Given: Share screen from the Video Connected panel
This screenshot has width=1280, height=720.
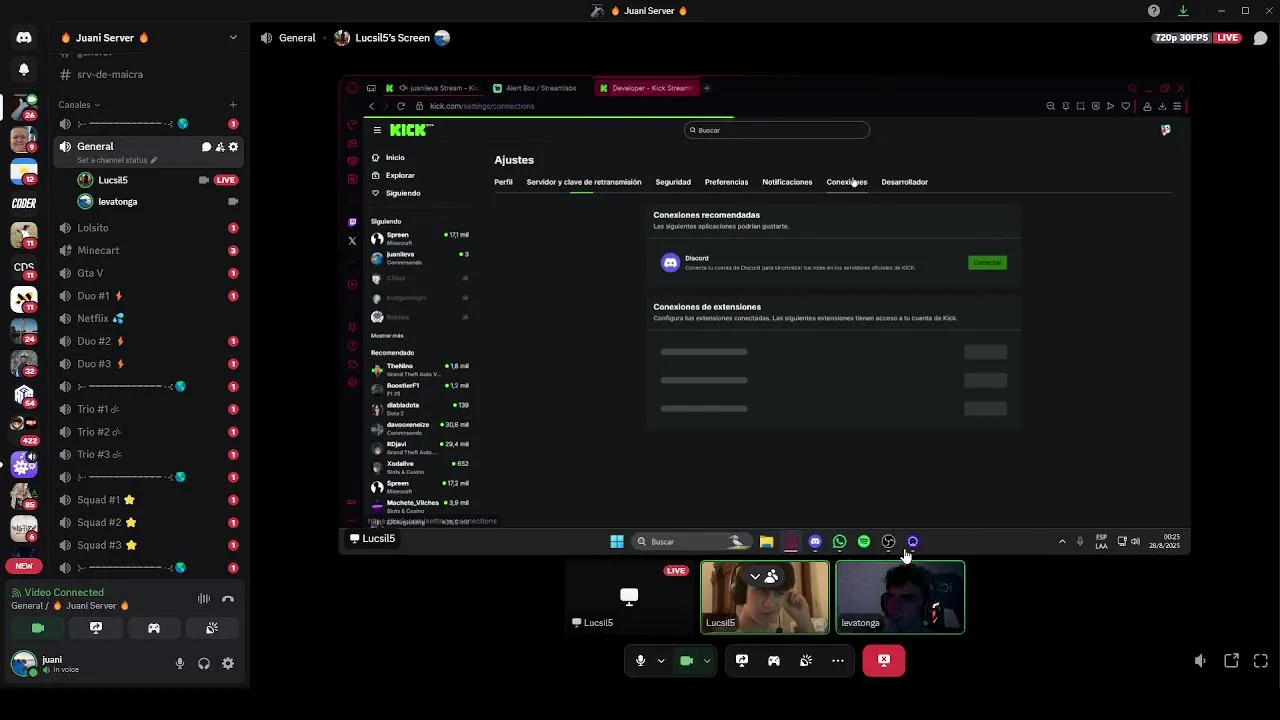Looking at the screenshot, I should [x=96, y=628].
